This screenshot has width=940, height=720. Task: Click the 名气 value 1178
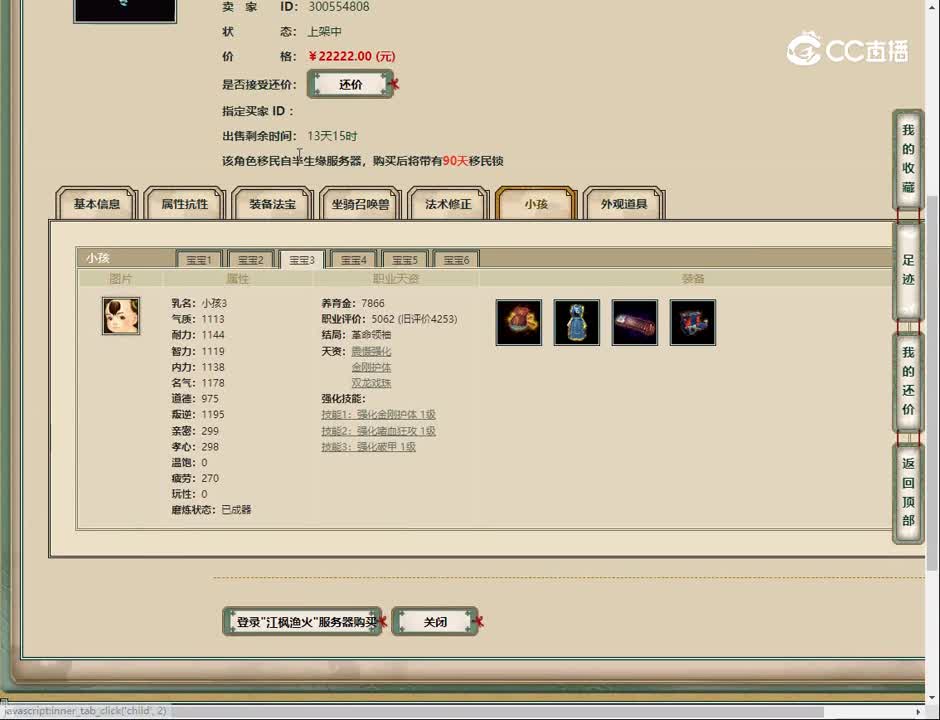point(213,382)
